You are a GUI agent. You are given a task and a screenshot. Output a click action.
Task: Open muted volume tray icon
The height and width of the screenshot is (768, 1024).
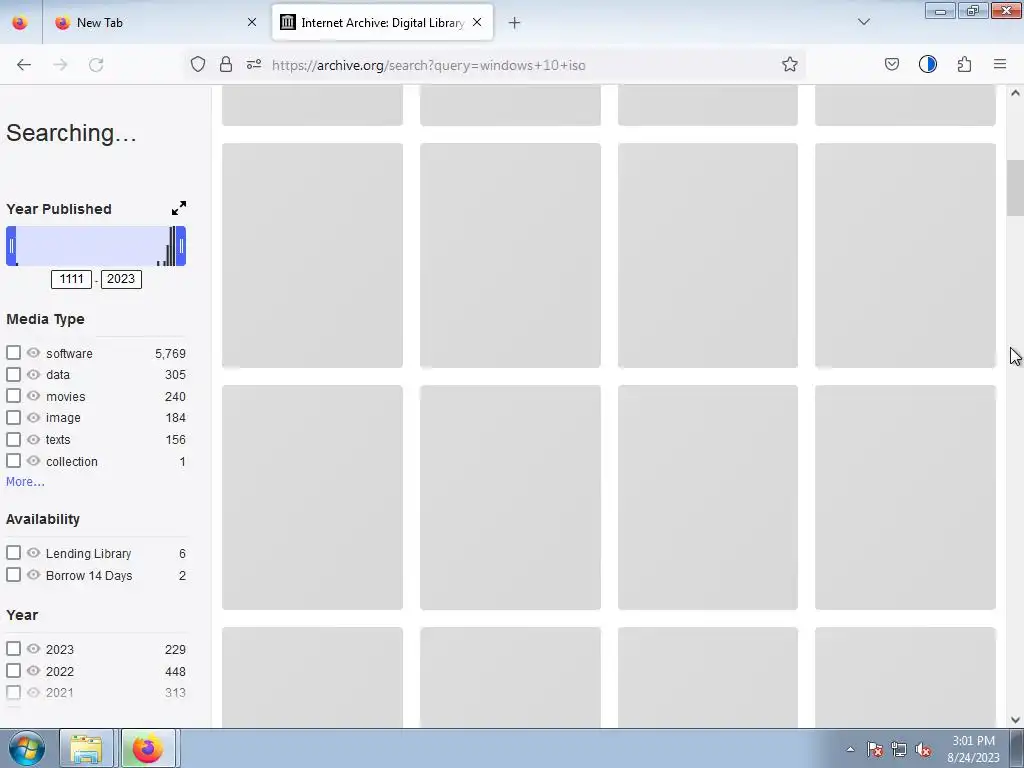[x=923, y=750]
